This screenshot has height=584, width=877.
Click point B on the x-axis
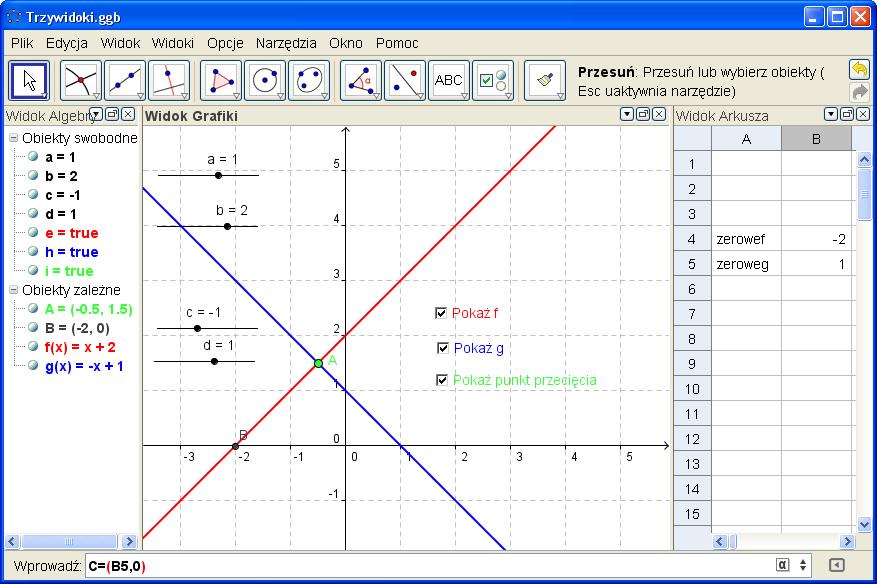pos(235,446)
